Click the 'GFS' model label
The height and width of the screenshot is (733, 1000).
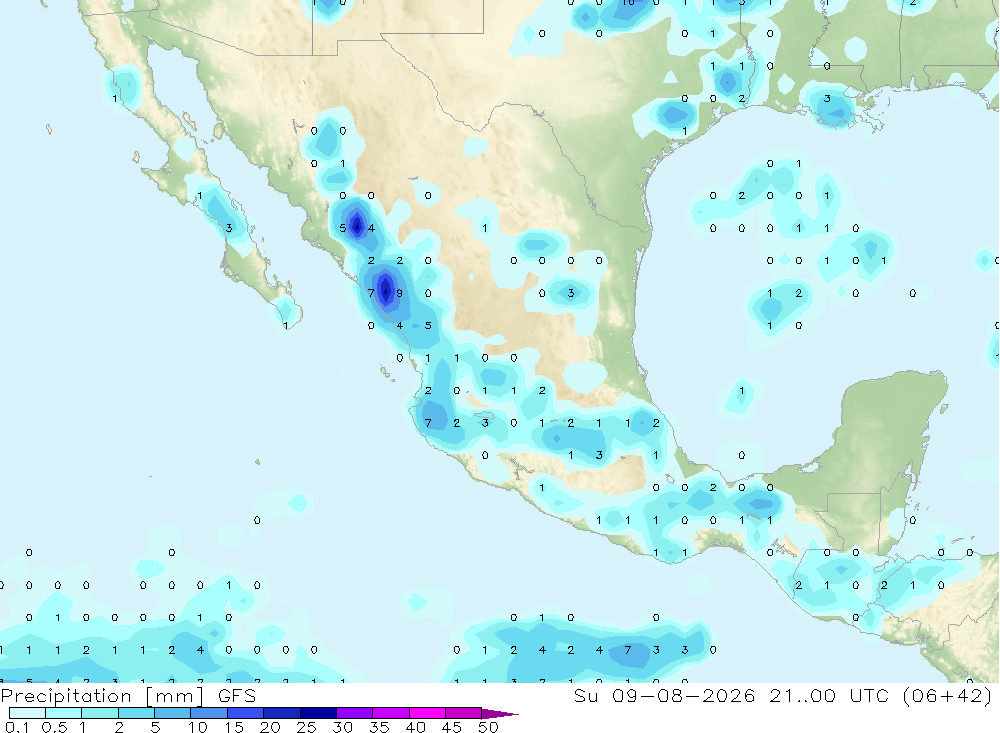[x=237, y=695]
